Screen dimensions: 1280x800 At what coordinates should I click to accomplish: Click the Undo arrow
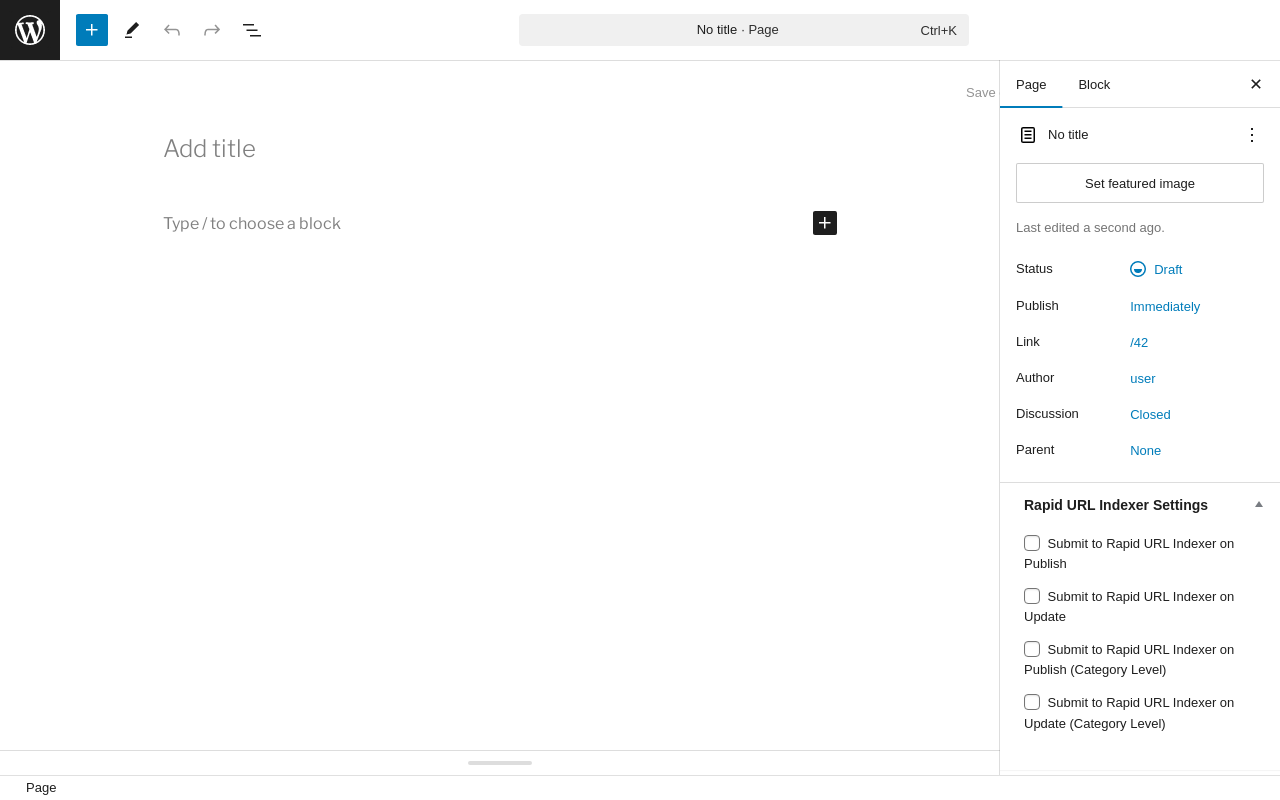(172, 30)
